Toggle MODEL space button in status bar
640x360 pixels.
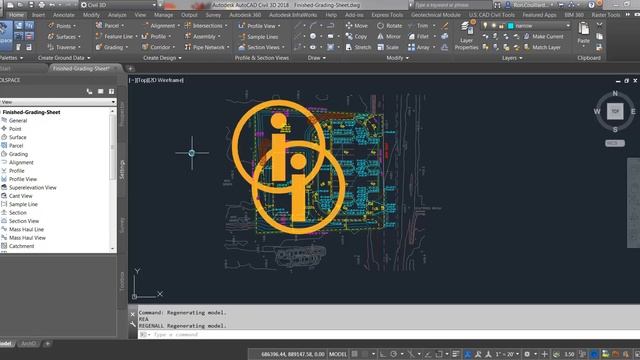coord(338,354)
